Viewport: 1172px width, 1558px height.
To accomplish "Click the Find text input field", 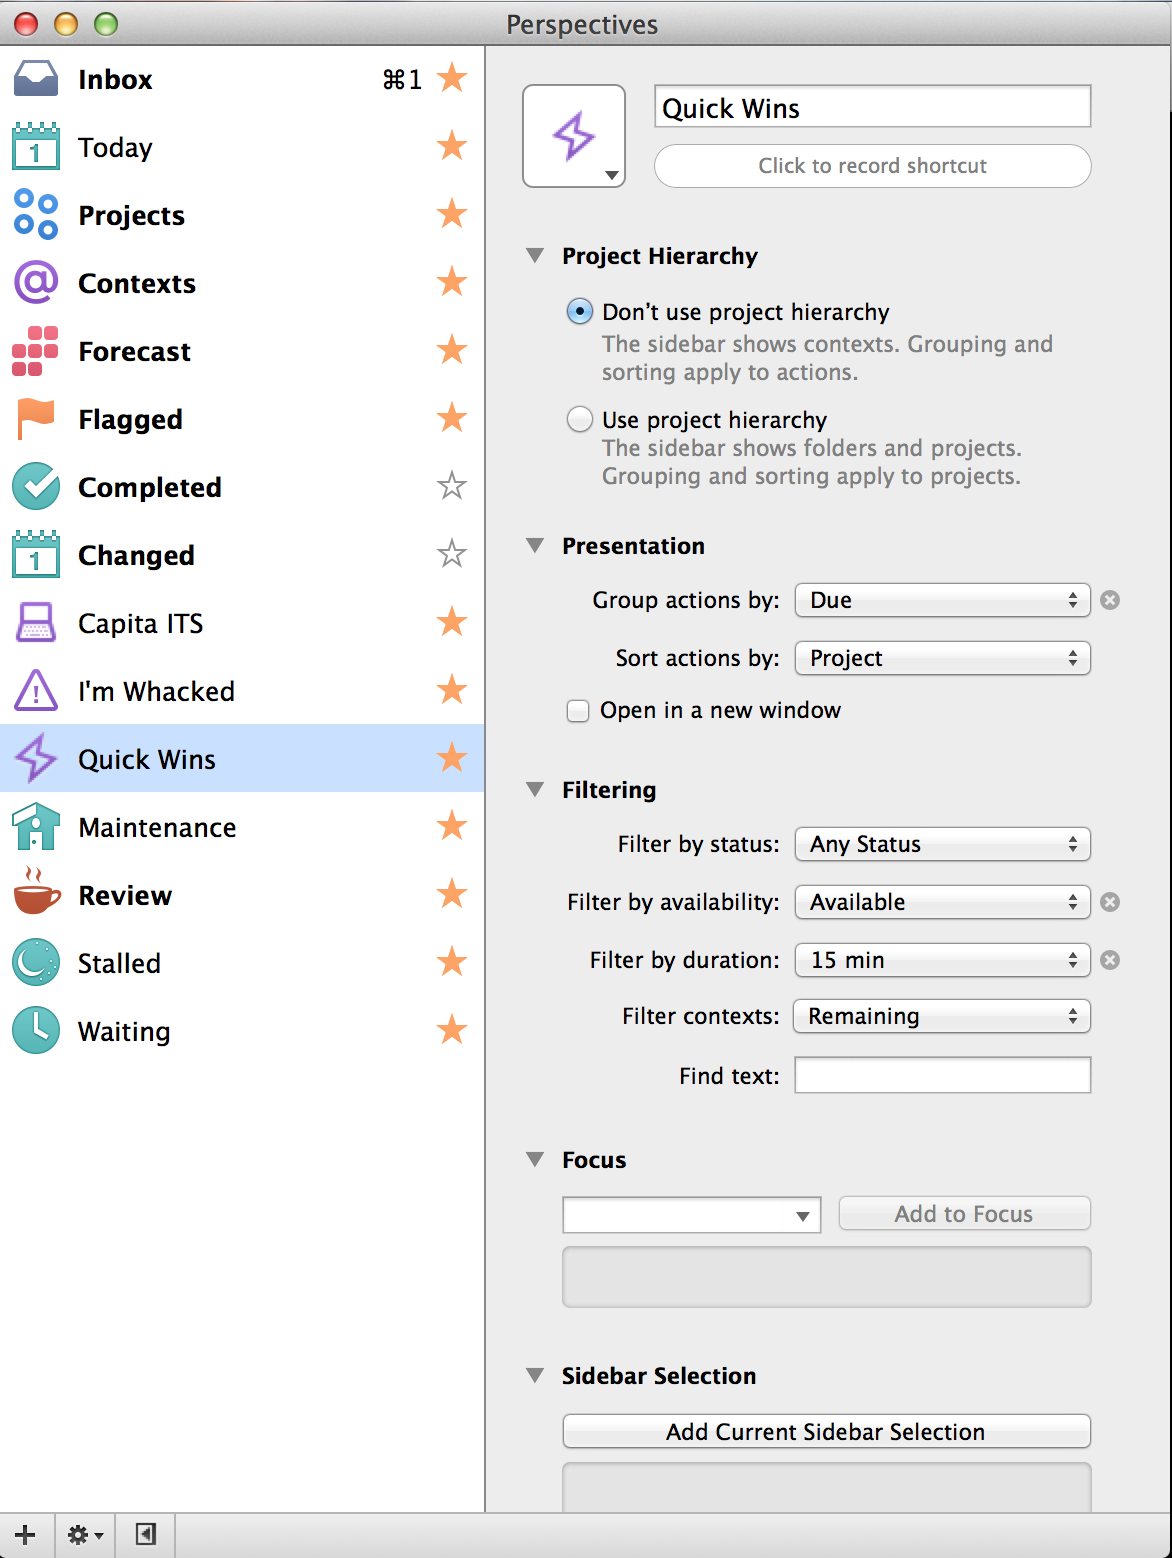I will click(942, 1075).
